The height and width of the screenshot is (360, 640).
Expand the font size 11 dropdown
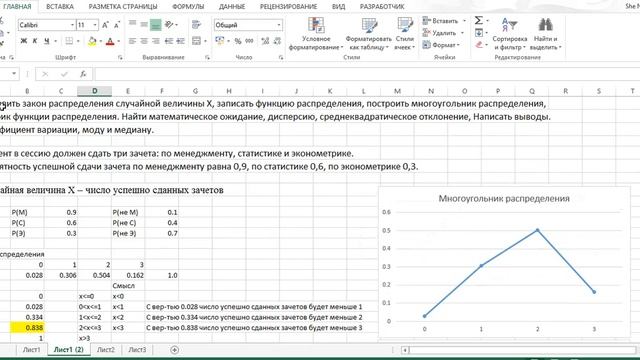(x=95, y=25)
